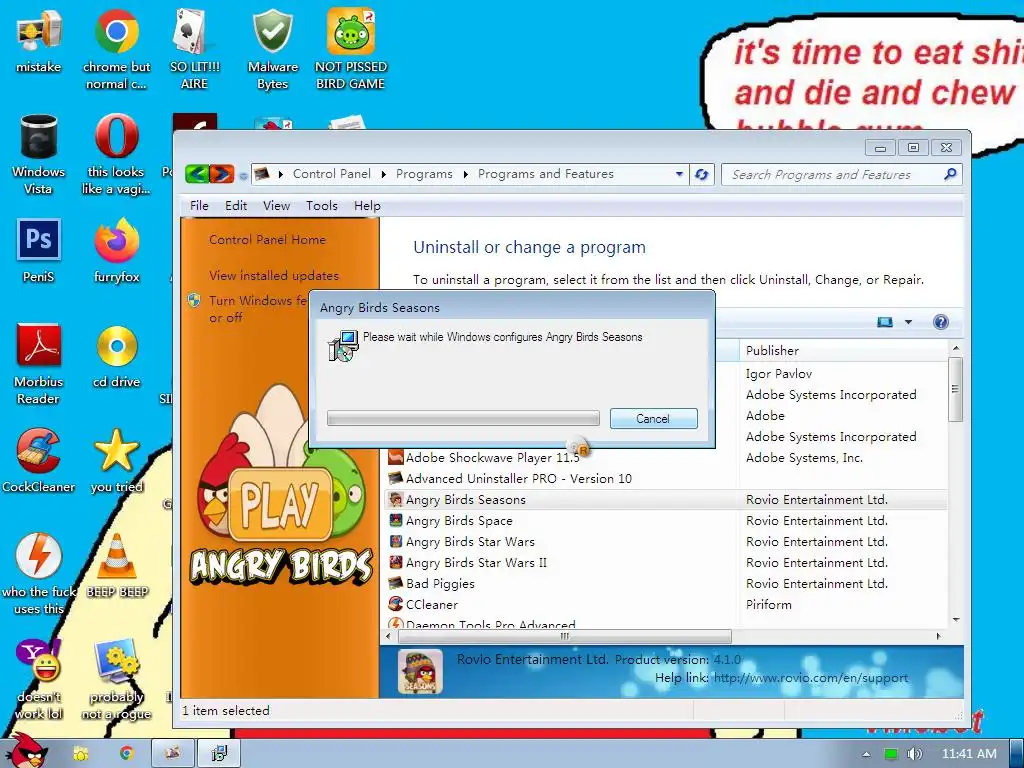Viewport: 1024px width, 768px height.
Task: Expand the view options dropdown arrow
Action: click(x=908, y=322)
